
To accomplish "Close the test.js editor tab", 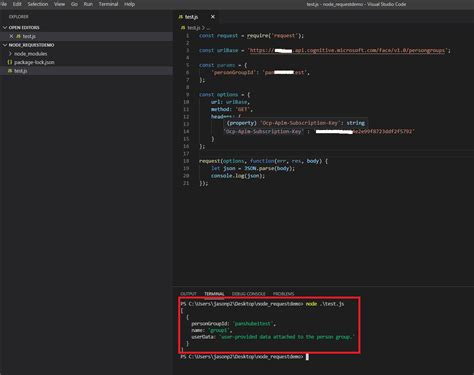I will 213,17.
